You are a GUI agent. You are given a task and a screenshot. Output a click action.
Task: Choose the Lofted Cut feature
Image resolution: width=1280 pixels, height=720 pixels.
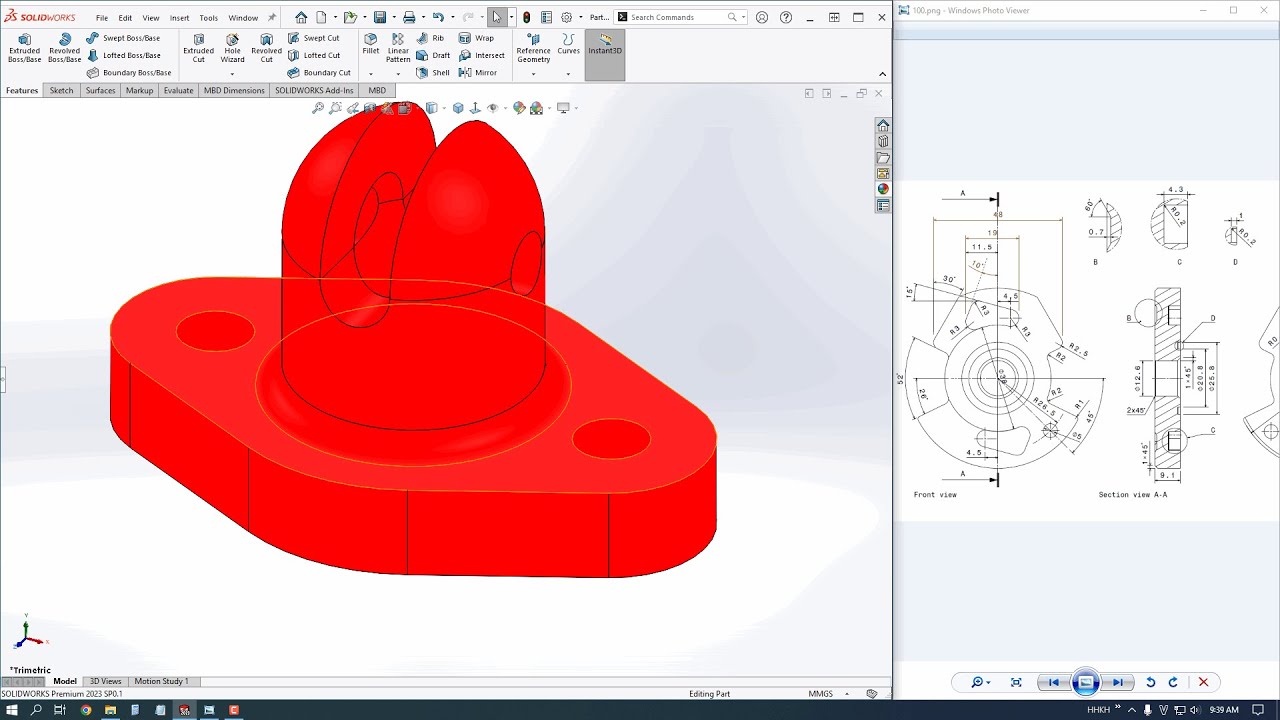313,55
